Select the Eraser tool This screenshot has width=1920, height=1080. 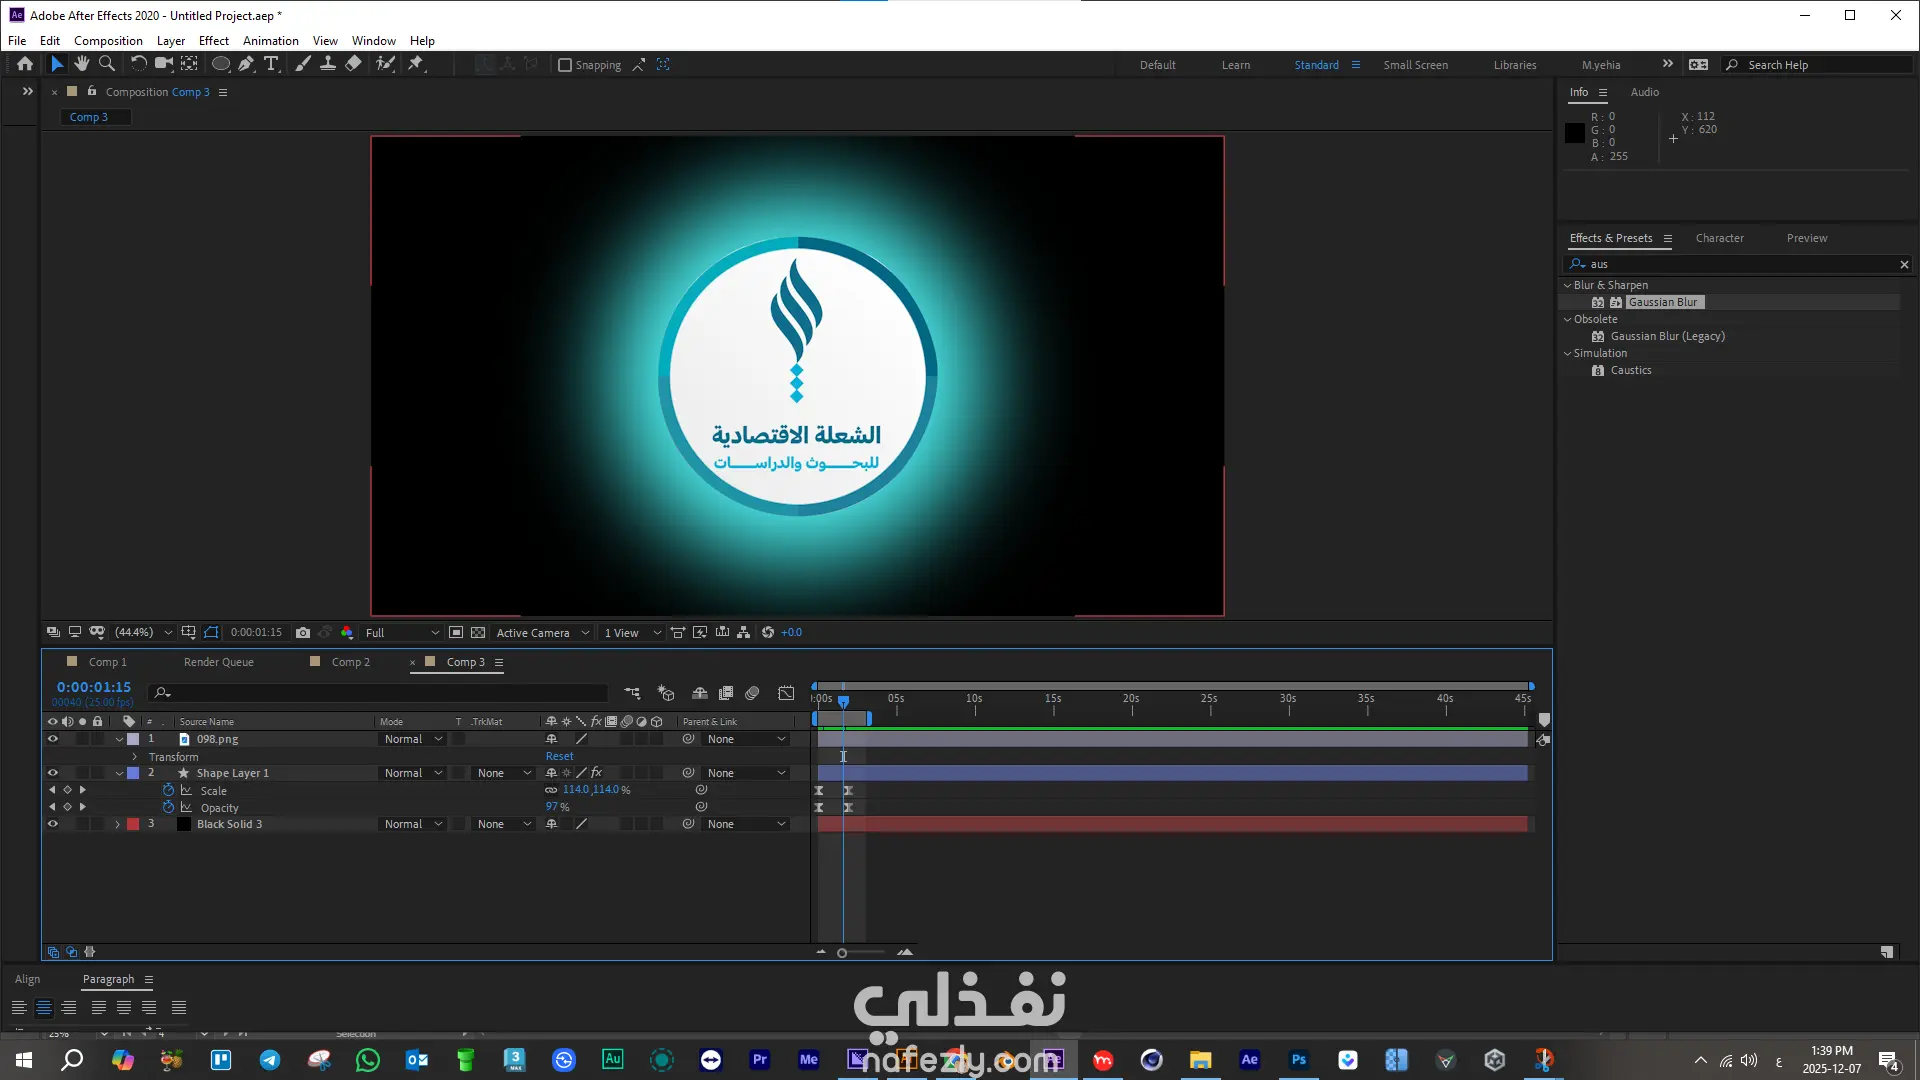point(353,64)
